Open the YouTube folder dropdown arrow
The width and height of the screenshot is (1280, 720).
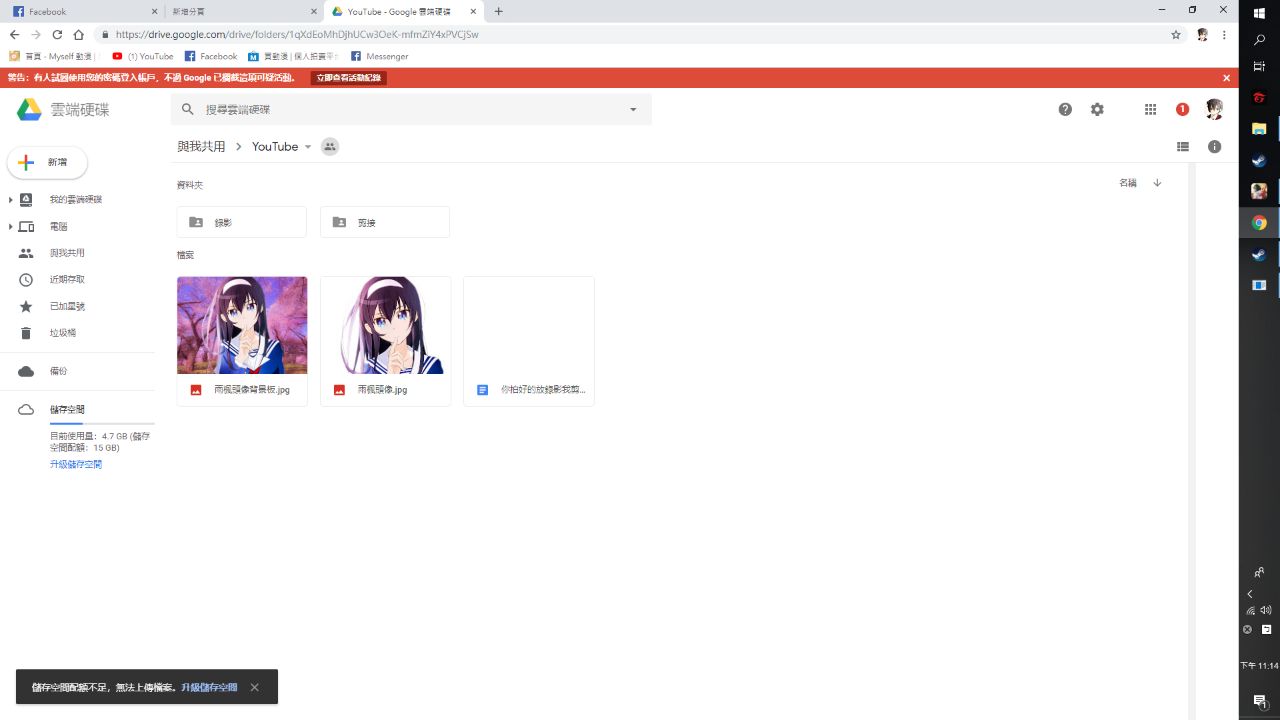308,147
